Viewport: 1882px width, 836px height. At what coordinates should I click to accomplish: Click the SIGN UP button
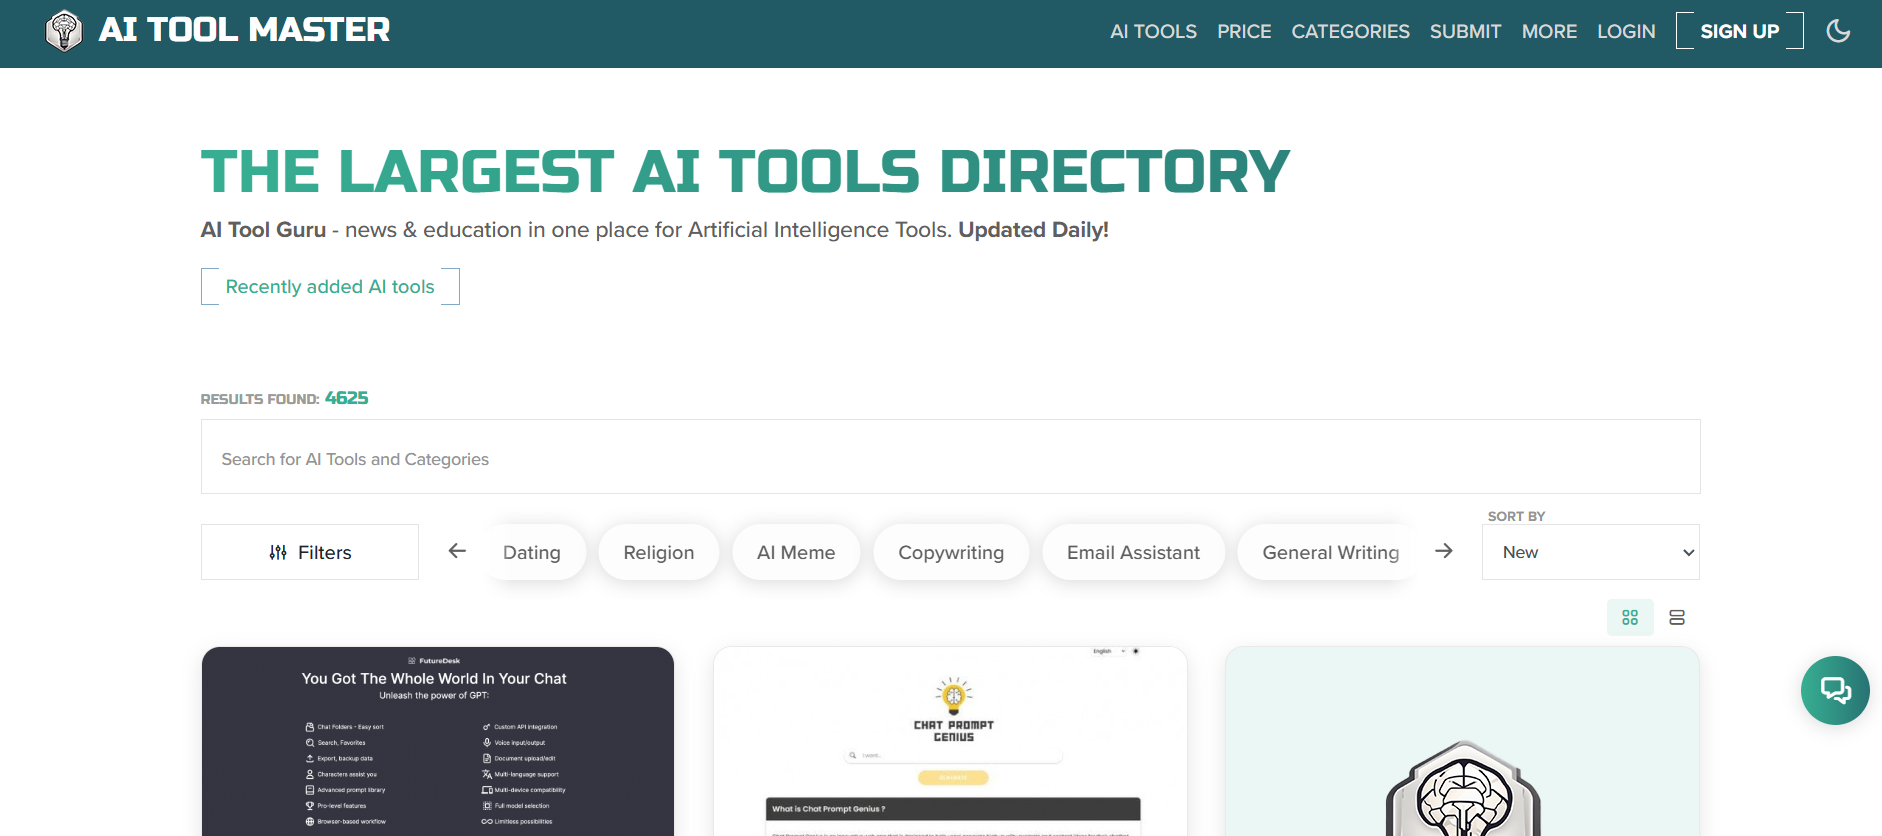tap(1739, 31)
